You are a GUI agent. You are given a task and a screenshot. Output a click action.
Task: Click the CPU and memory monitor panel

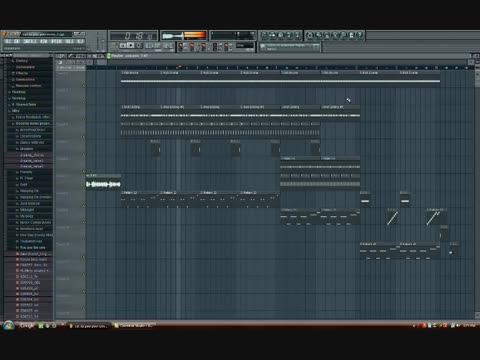click(x=233, y=35)
